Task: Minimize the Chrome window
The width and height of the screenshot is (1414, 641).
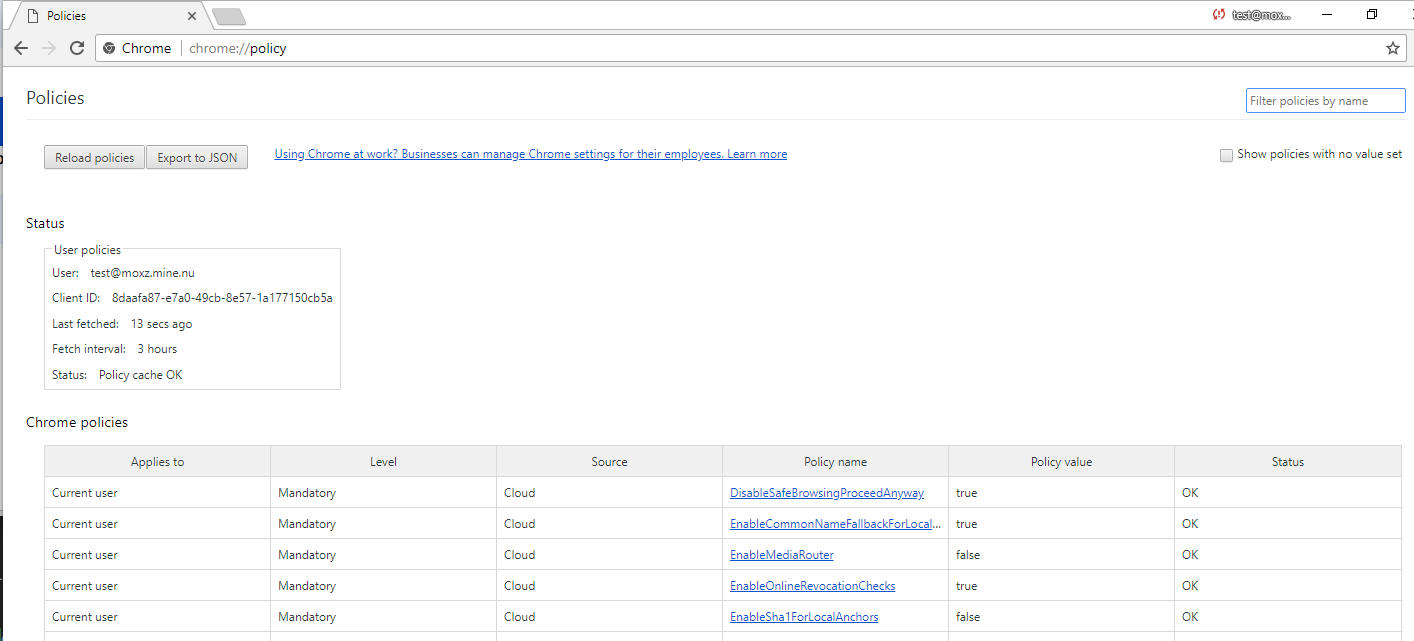Action: 1327,15
